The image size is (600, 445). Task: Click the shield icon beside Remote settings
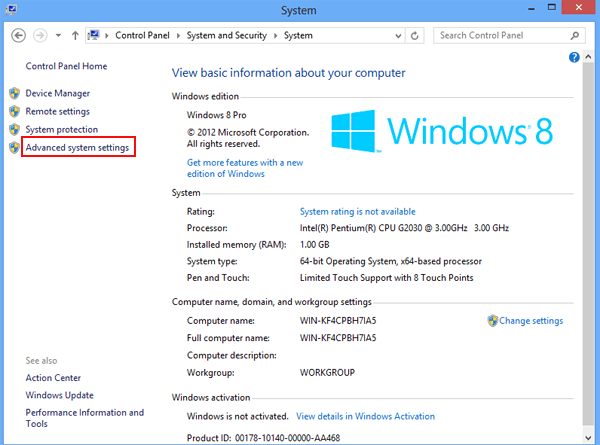point(15,111)
